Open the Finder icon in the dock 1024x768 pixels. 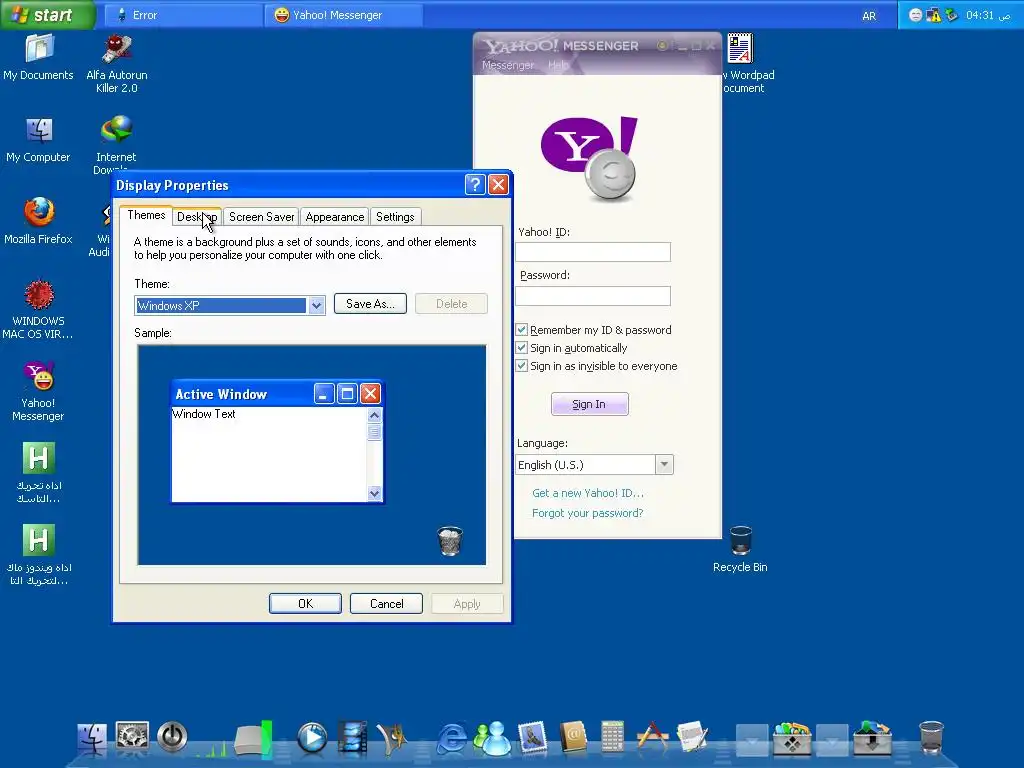point(91,739)
